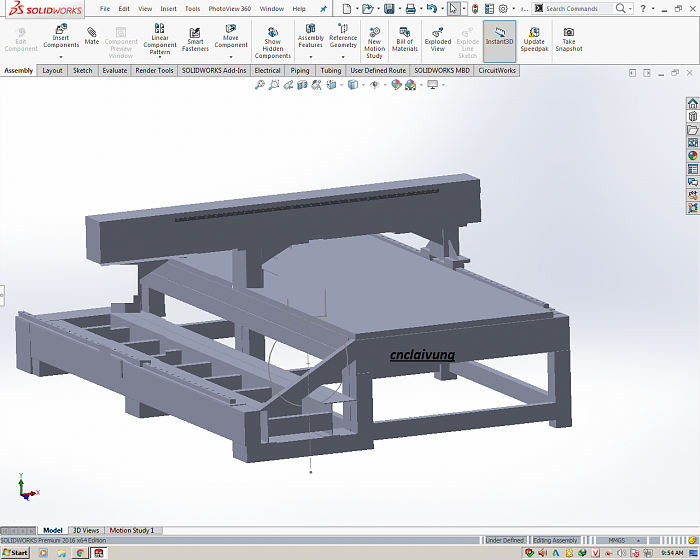The width and height of the screenshot is (700, 560).
Task: Expand Move Component dropdown arrow
Action: click(x=231, y=57)
